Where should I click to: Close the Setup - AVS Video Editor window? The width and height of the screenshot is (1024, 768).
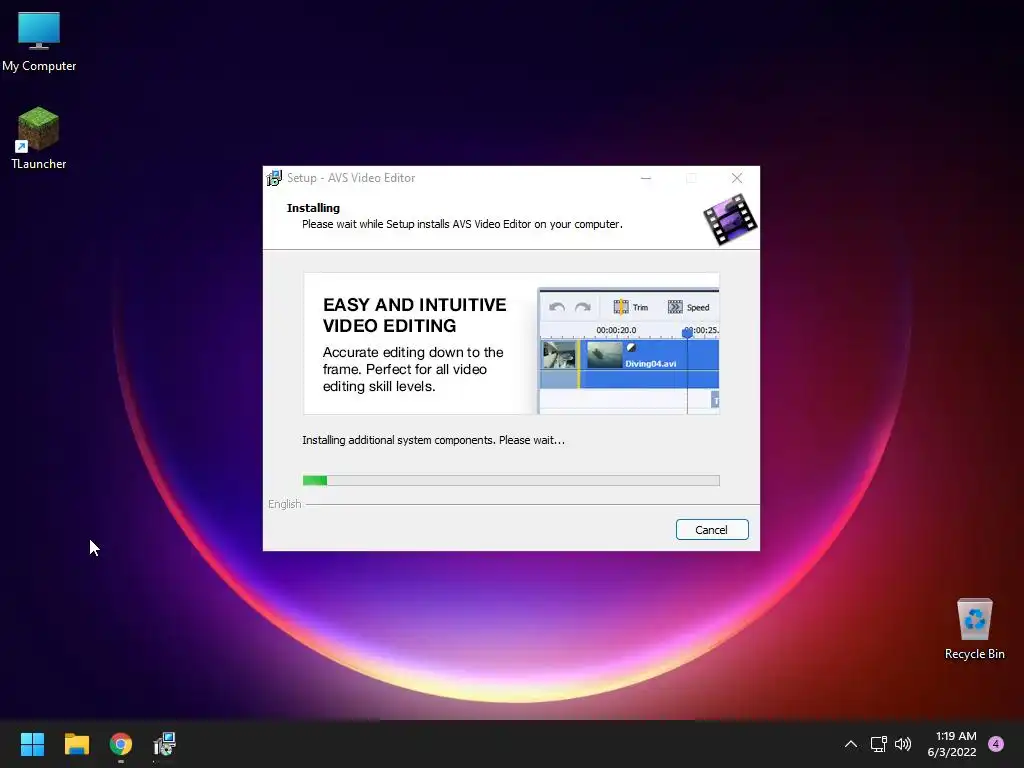(737, 178)
